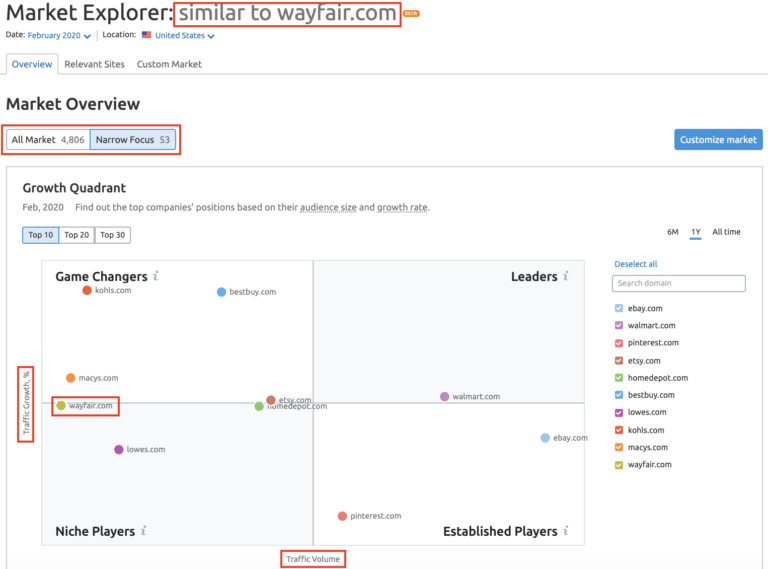The image size is (768, 569).
Task: Select the Narrow Focus 53 segment
Action: 133,140
